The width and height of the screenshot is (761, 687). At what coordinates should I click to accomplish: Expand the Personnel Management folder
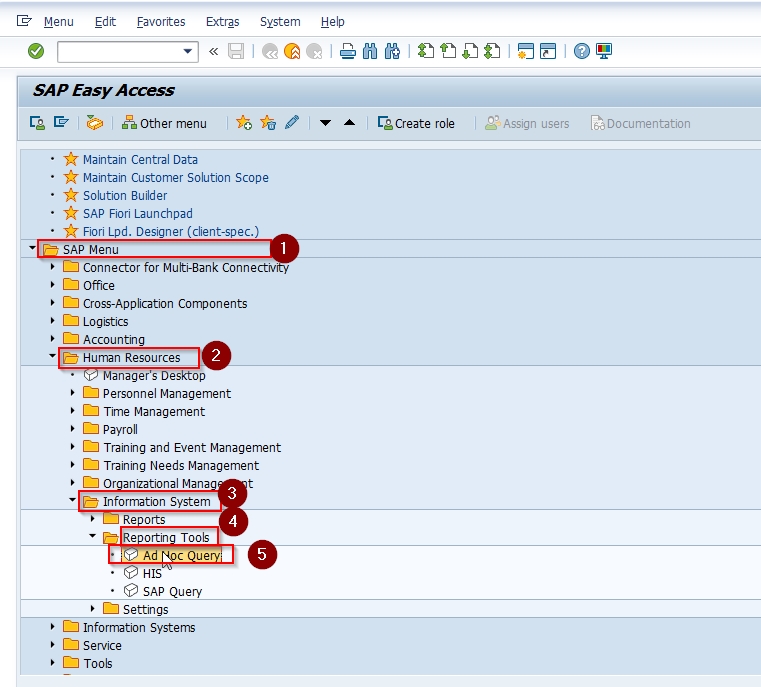click(x=72, y=393)
